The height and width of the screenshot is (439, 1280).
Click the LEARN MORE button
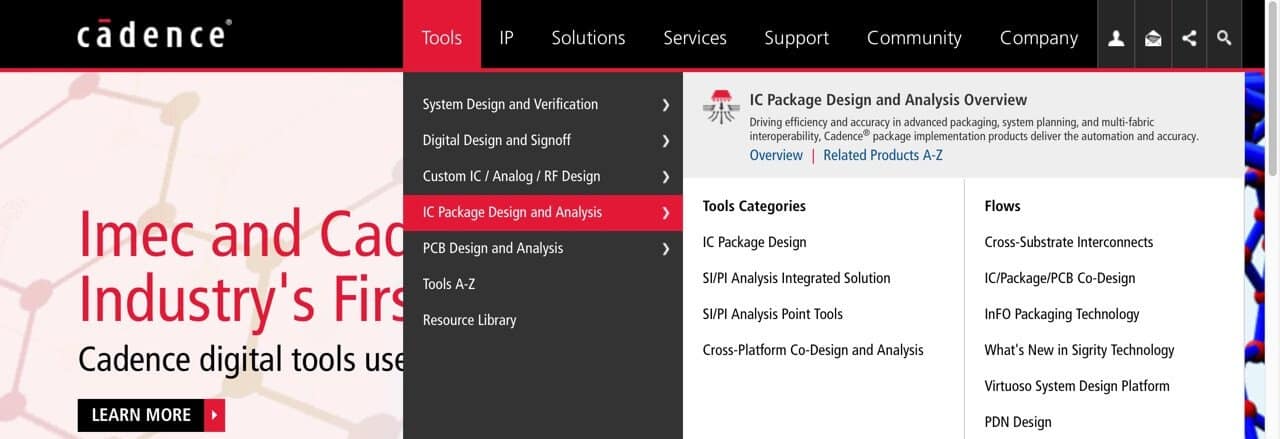[x=151, y=415]
